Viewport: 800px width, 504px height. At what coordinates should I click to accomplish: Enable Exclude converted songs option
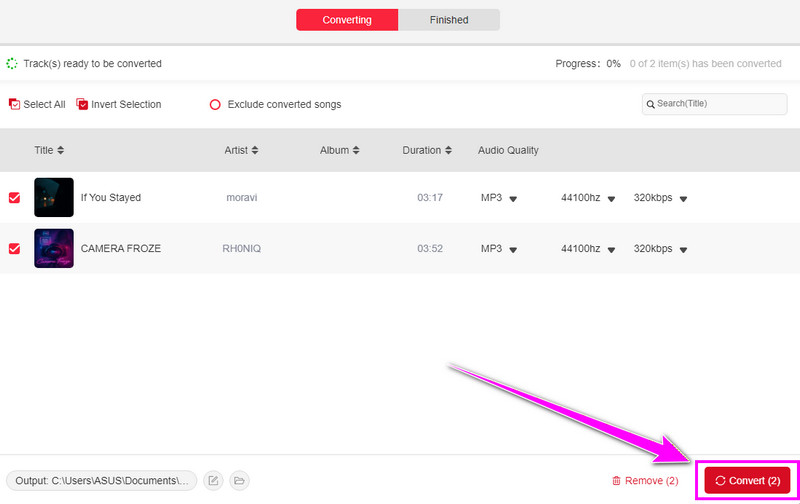[x=215, y=104]
